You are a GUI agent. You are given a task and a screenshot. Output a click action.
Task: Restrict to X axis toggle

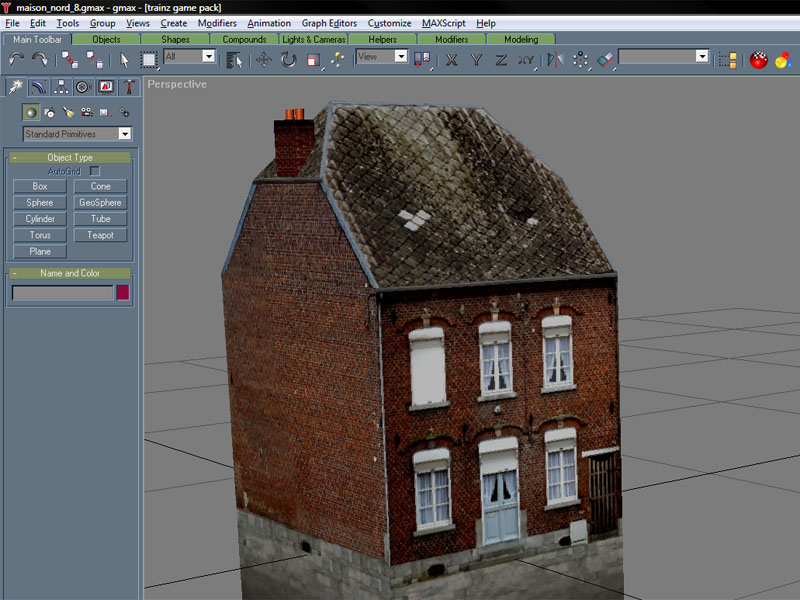[x=452, y=60]
